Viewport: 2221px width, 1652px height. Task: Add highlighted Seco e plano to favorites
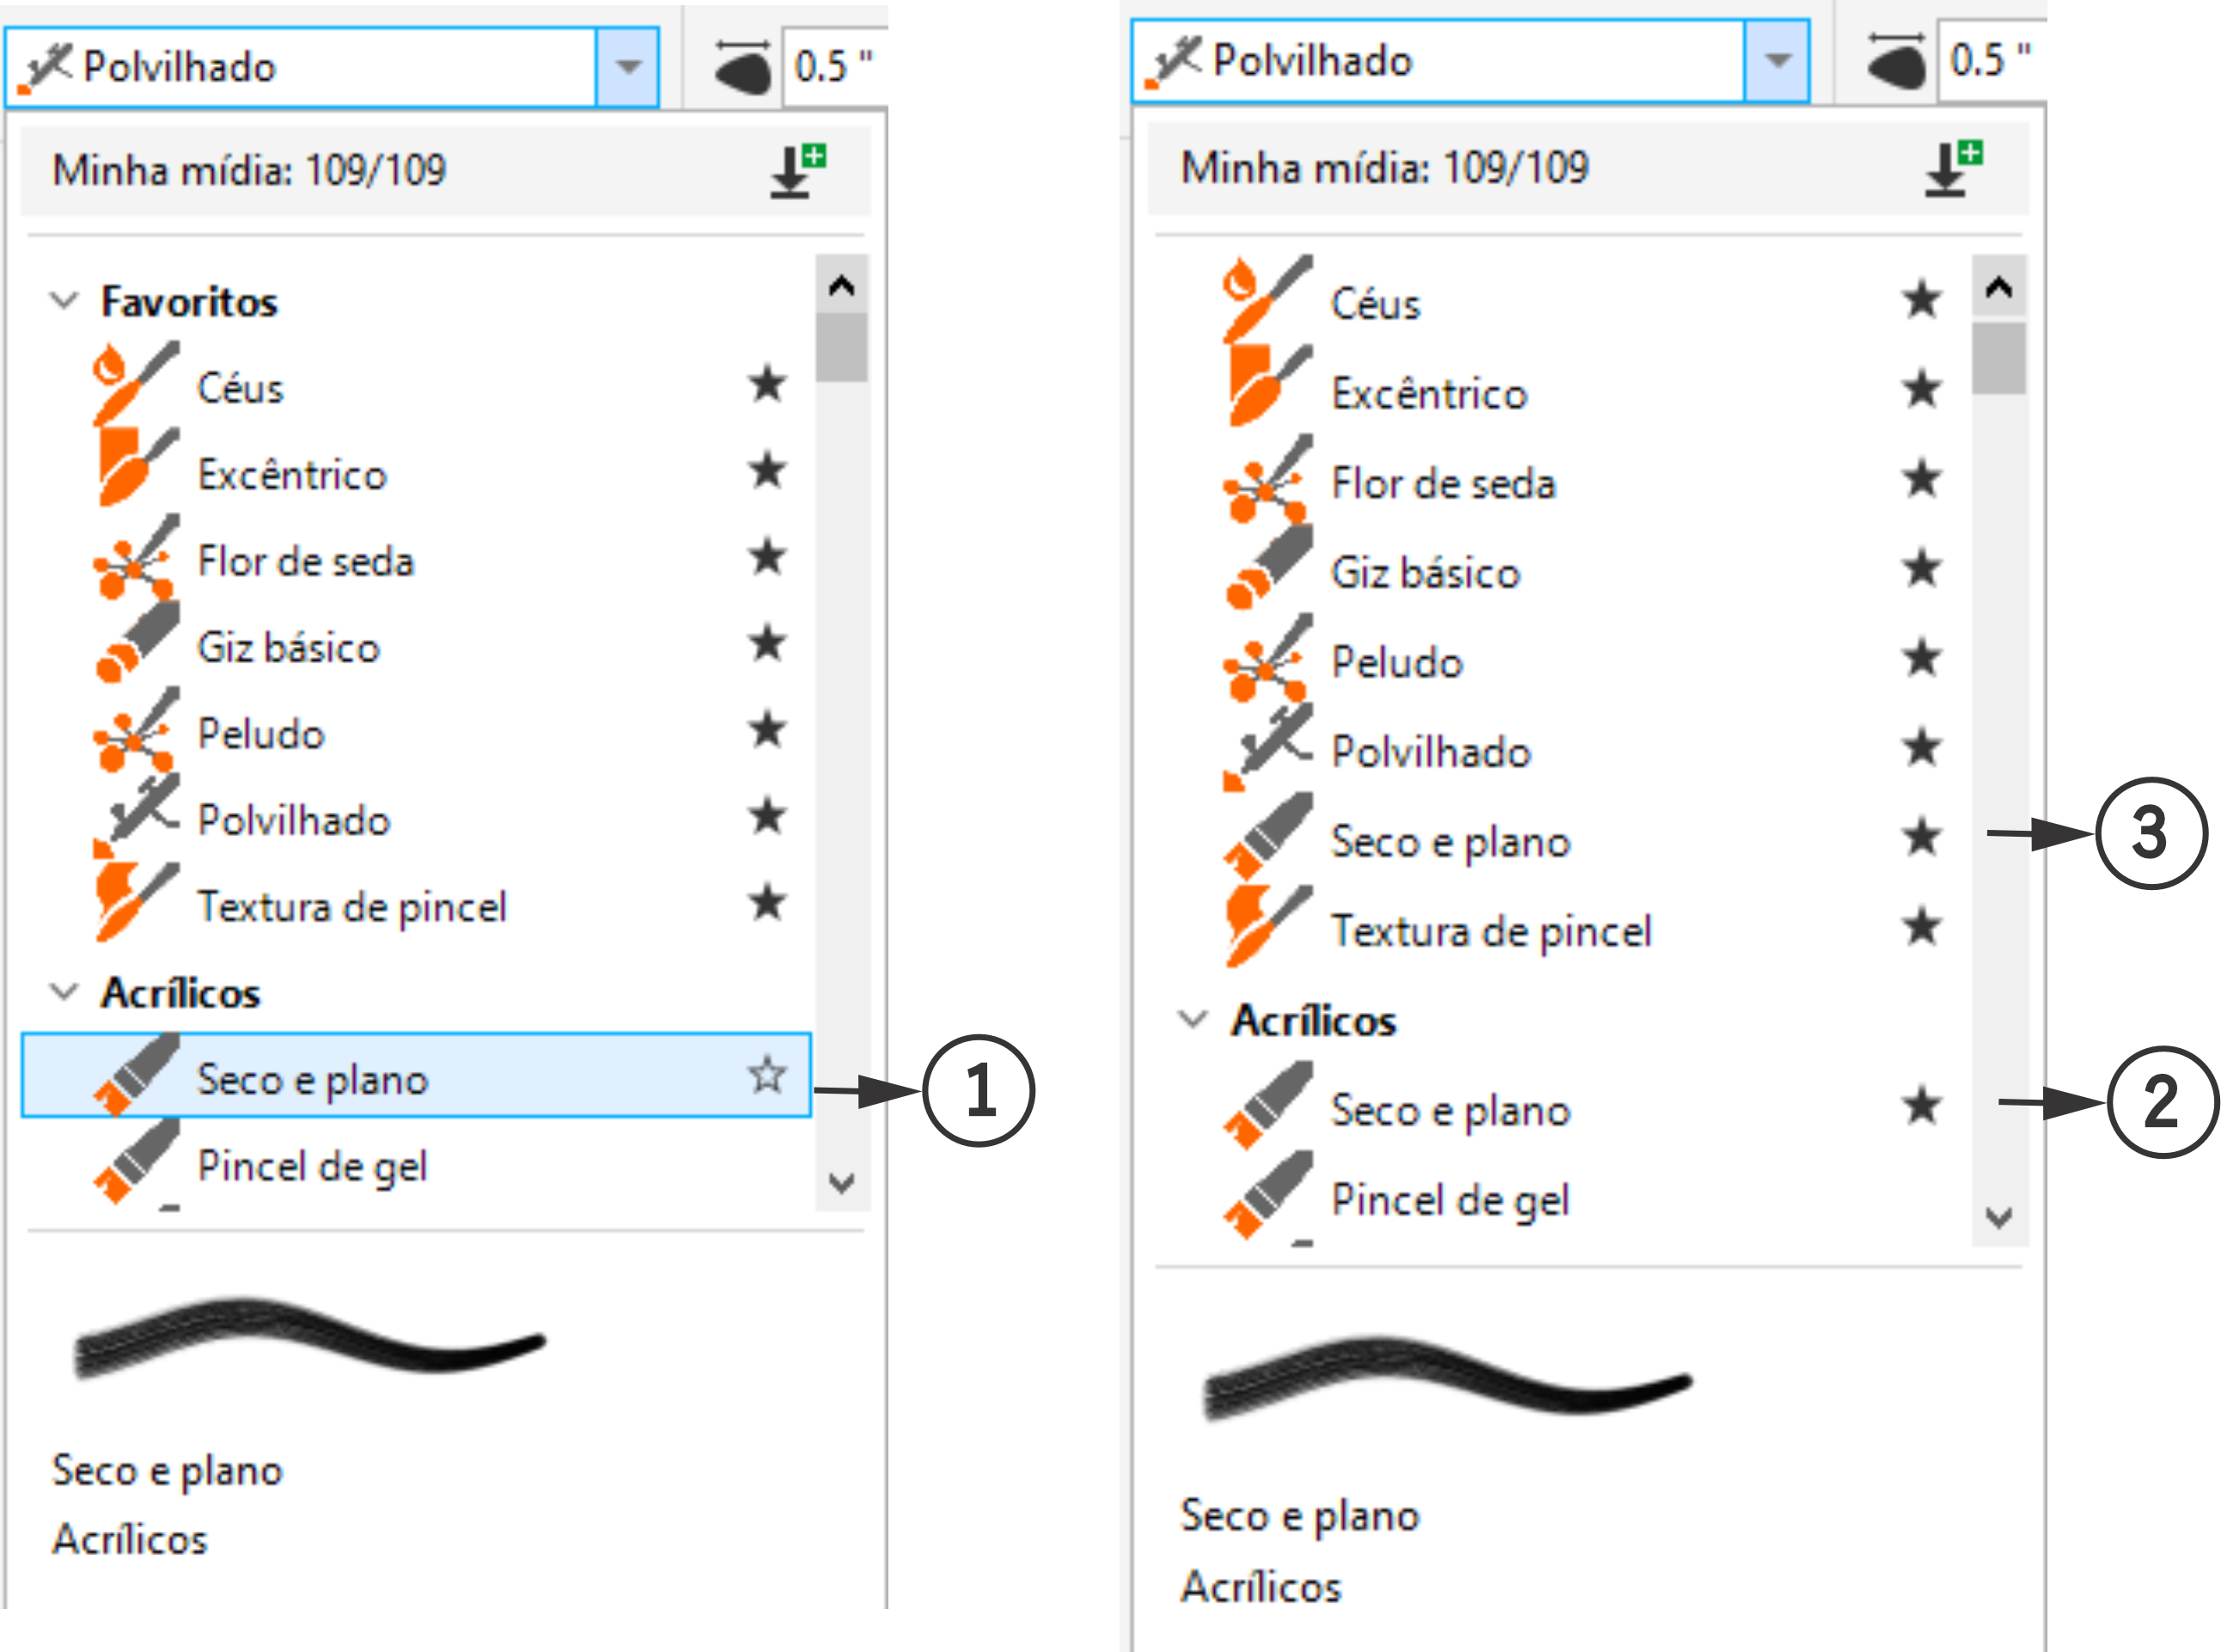(767, 1075)
